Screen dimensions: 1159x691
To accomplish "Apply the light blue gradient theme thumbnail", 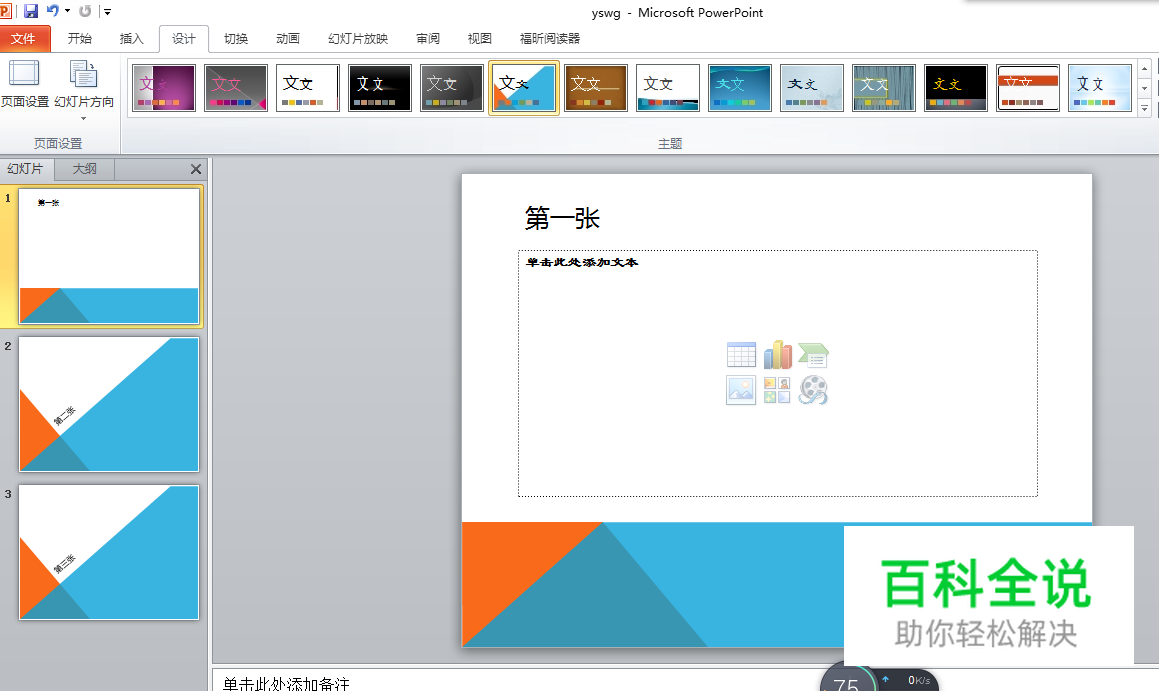I will click(1100, 88).
